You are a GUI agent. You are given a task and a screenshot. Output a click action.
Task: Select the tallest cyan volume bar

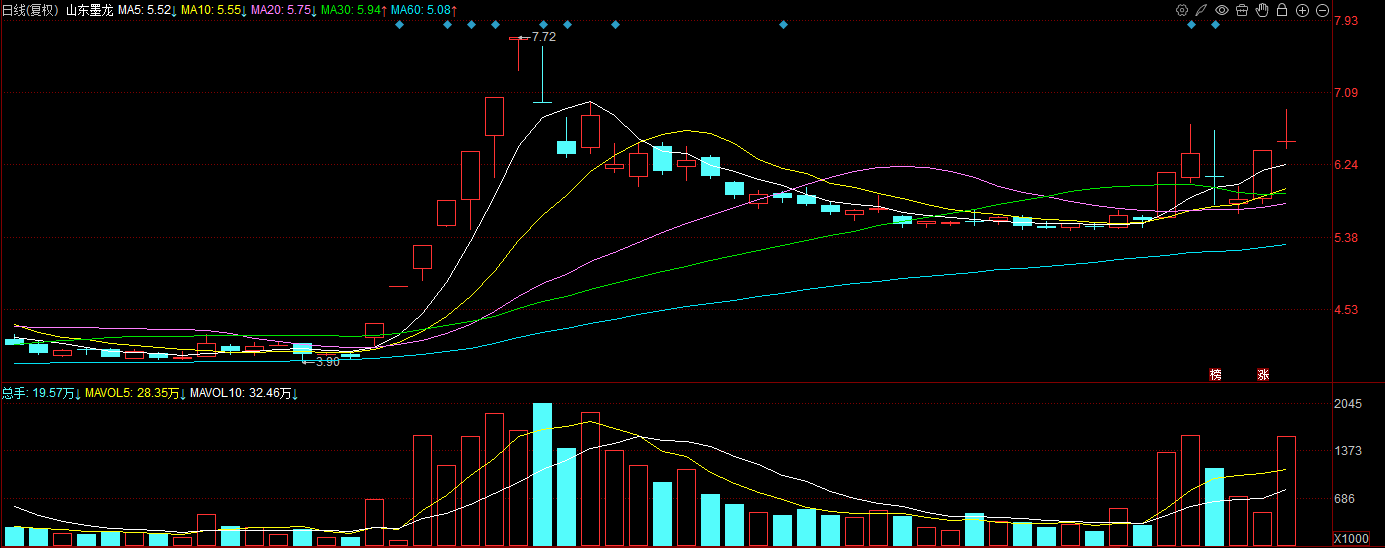click(543, 474)
